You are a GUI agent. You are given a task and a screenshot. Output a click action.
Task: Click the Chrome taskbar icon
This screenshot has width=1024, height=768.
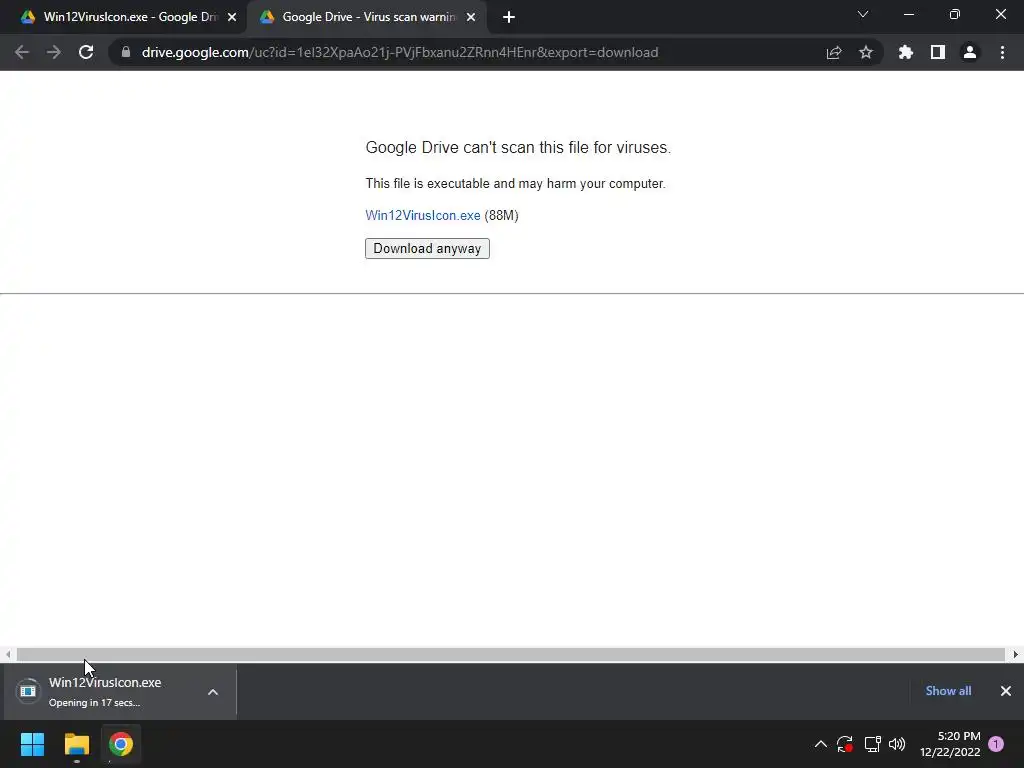pyautogui.click(x=121, y=744)
